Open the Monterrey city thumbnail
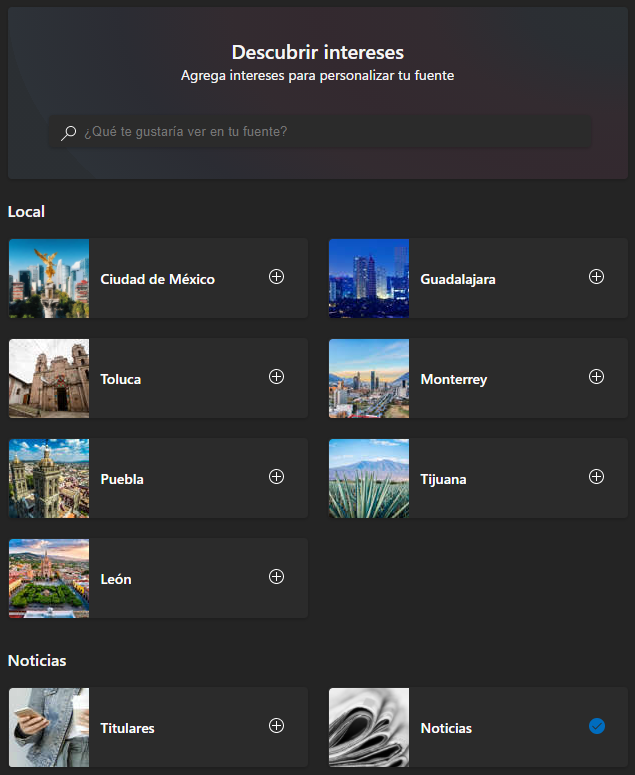 (369, 378)
